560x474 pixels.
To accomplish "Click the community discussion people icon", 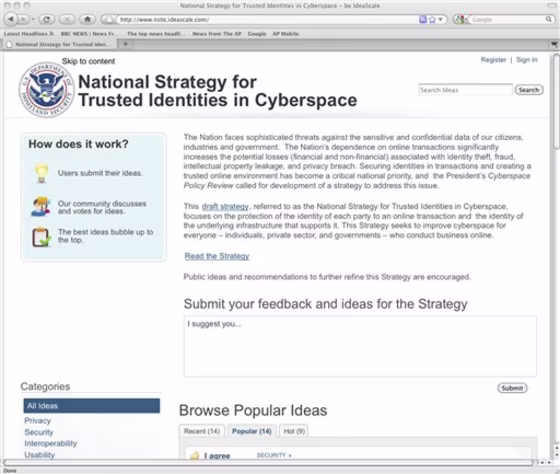I will [x=40, y=206].
